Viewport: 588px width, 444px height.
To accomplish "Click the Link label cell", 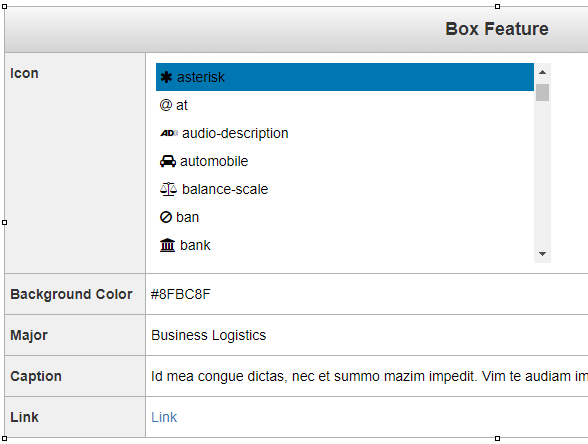I will click(x=75, y=417).
